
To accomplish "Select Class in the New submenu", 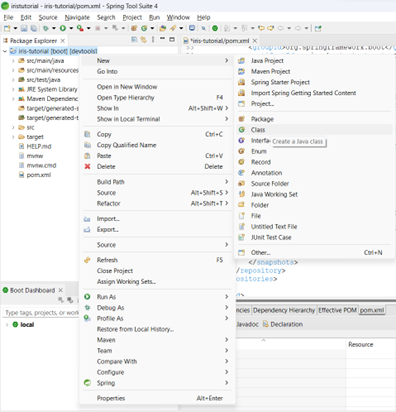I will coord(314,130).
